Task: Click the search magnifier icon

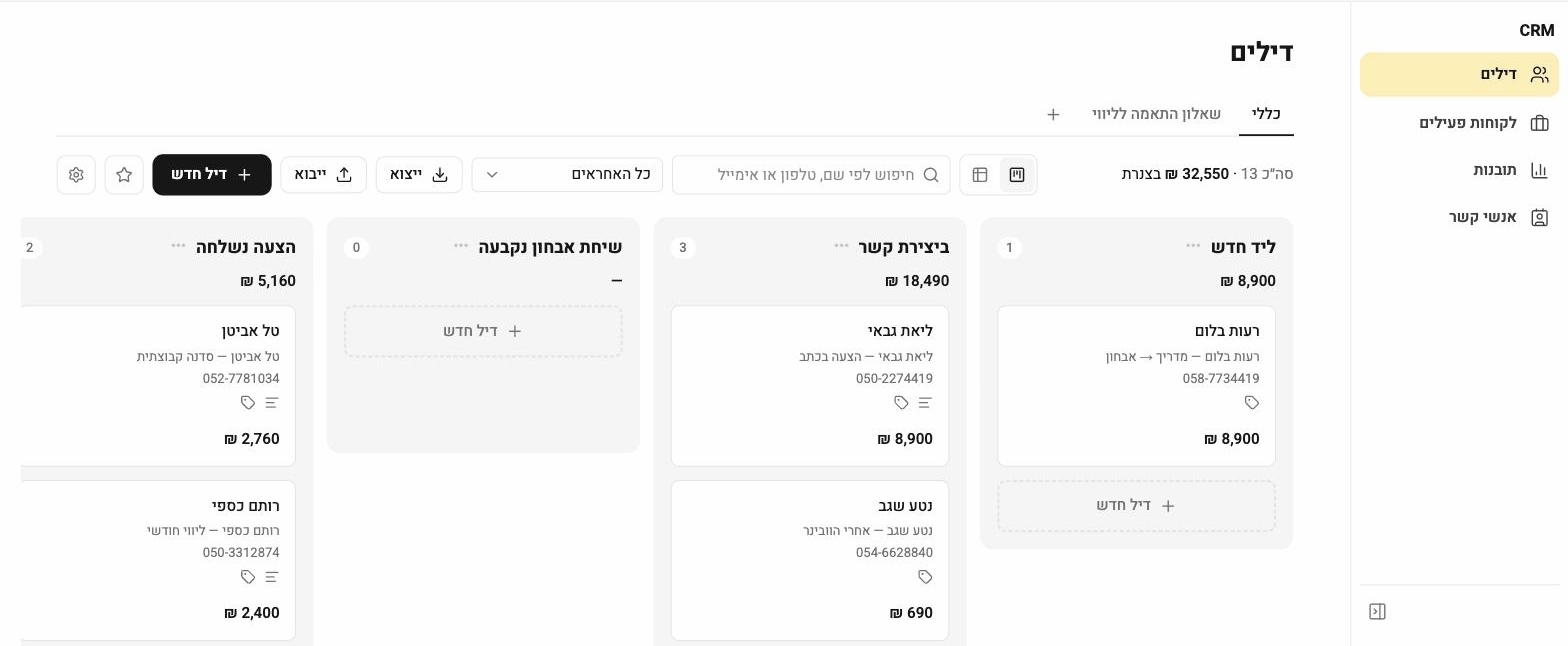Action: (931, 175)
